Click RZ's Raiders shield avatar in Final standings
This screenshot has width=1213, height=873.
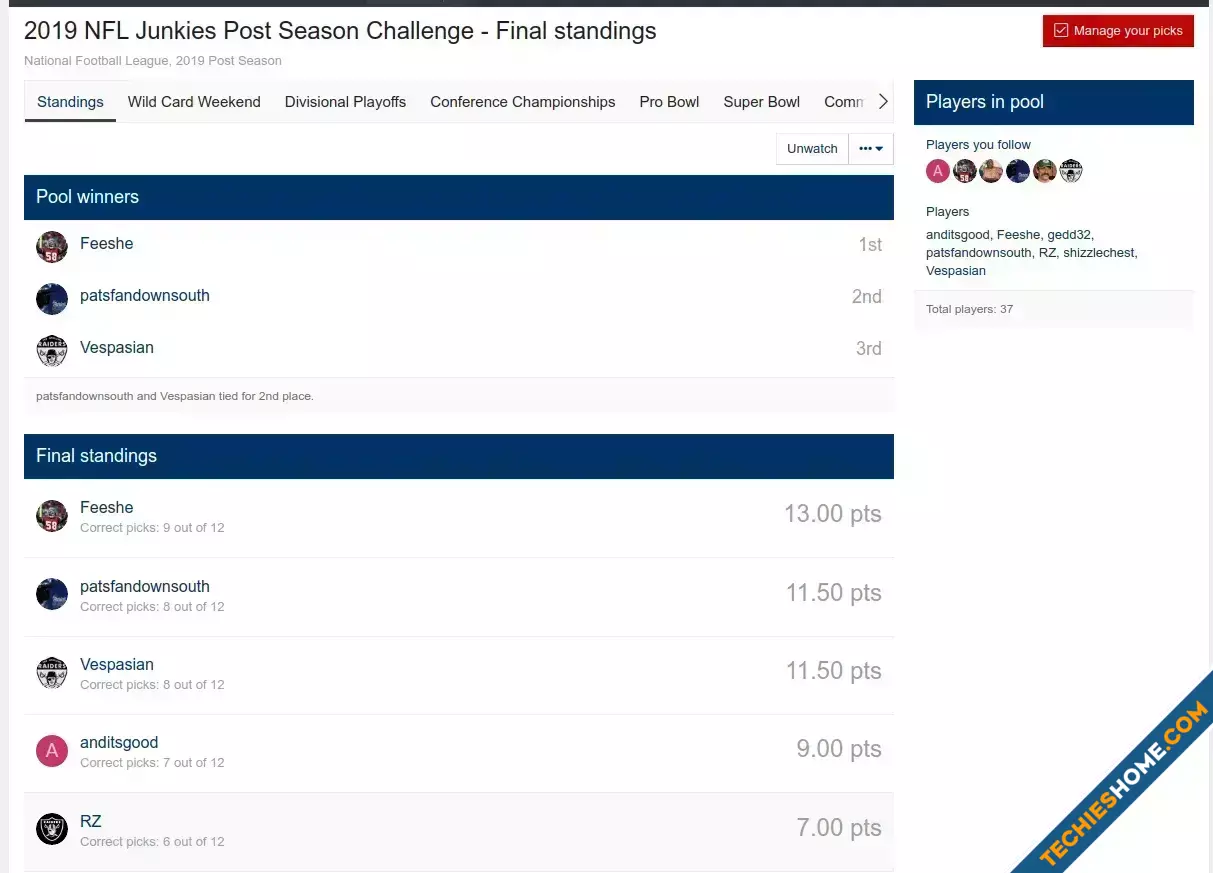(x=52, y=829)
